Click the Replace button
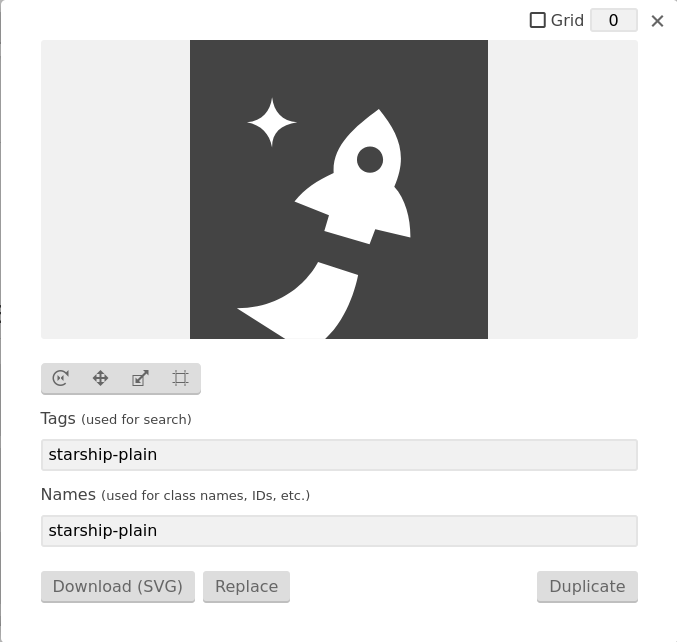This screenshot has width=677, height=642. click(x=247, y=586)
